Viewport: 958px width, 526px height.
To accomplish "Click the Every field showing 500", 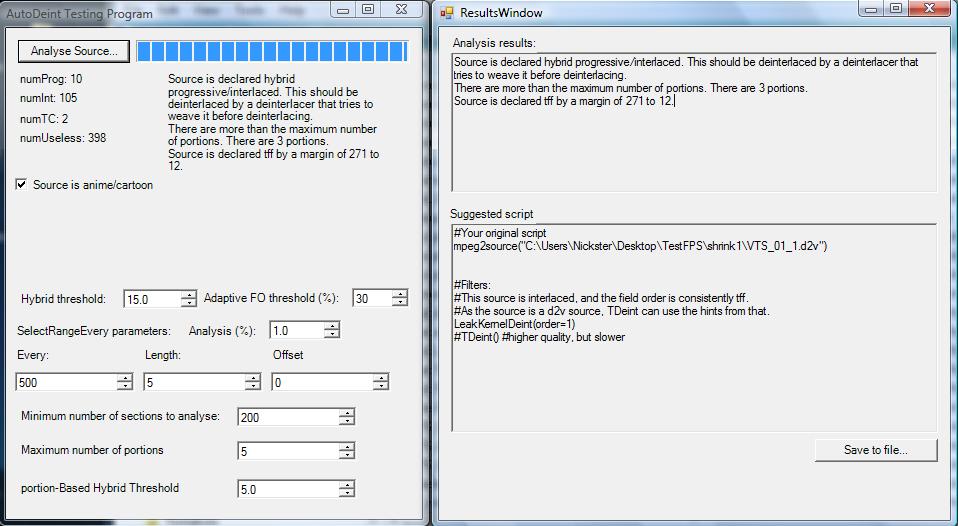I will [x=66, y=382].
